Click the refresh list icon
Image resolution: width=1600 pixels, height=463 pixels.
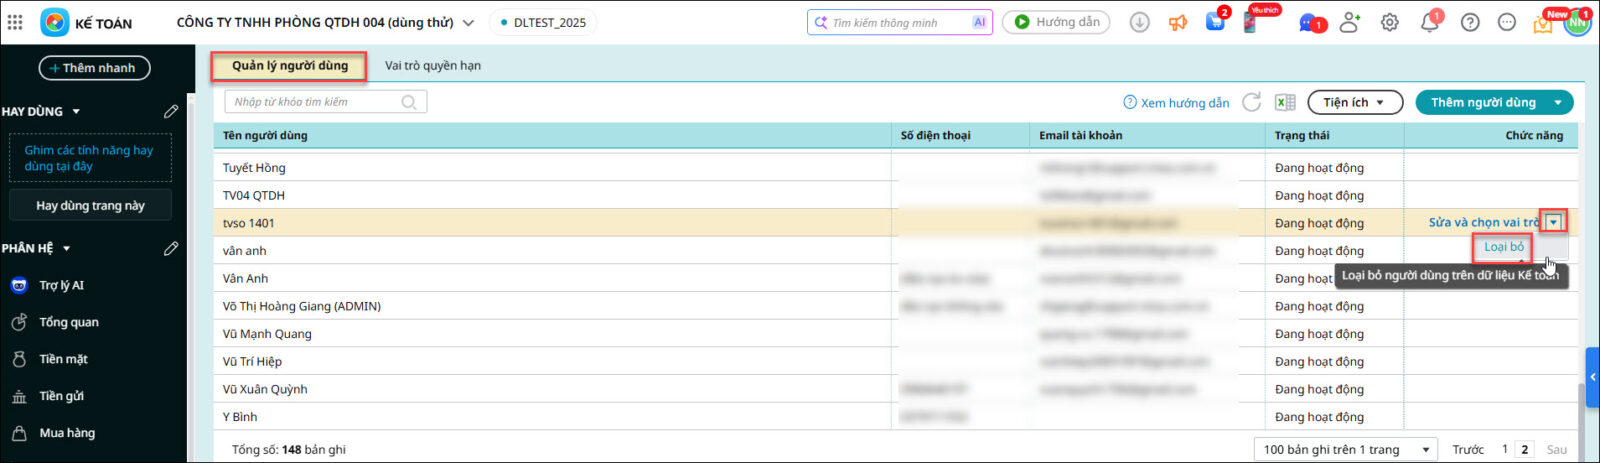click(1252, 102)
